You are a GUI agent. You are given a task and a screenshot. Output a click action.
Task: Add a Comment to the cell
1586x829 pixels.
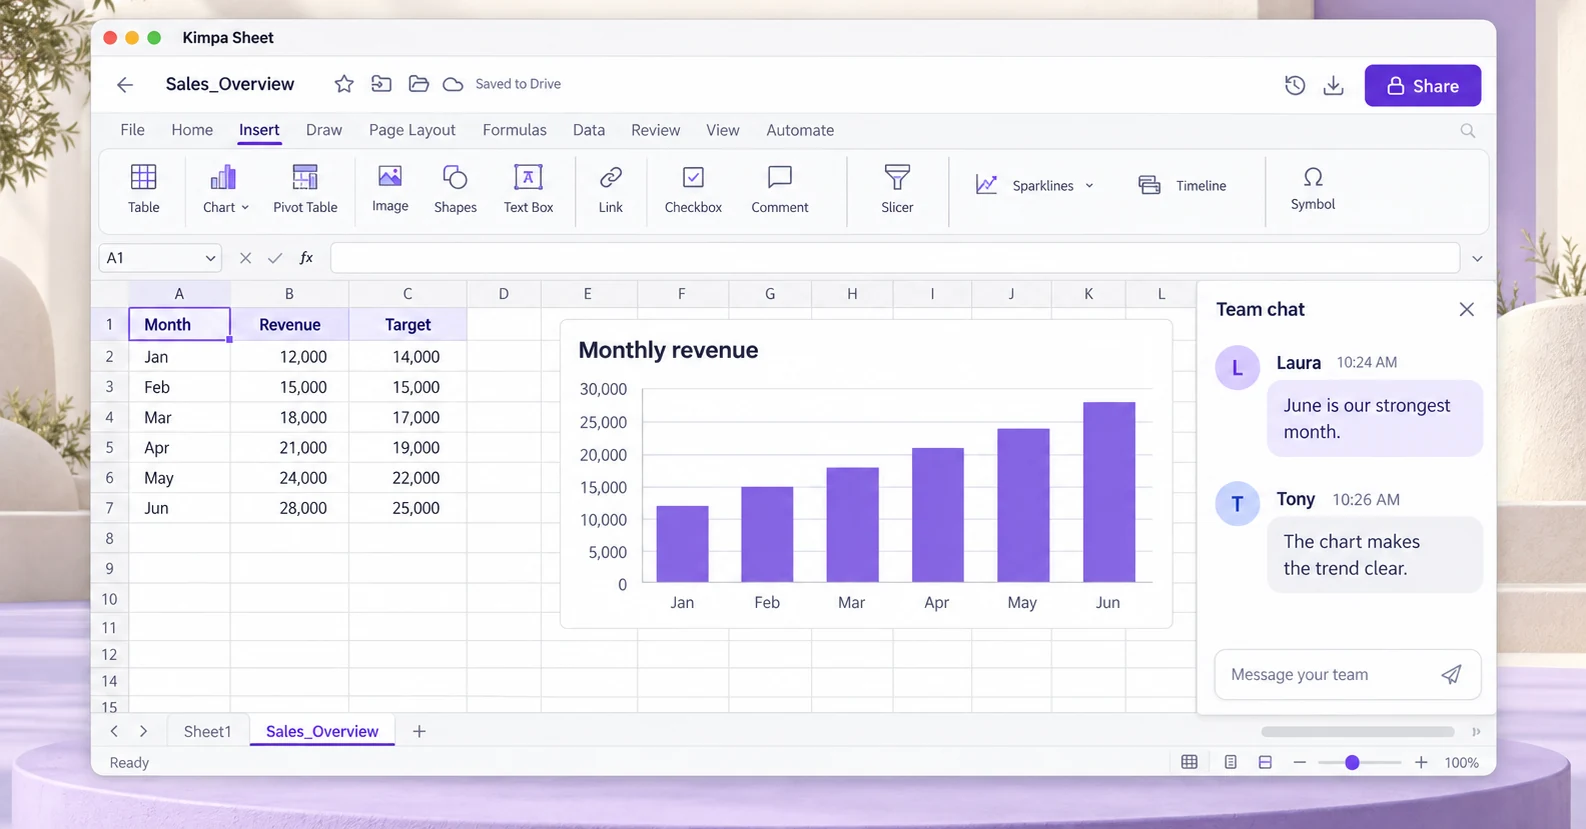780,189
